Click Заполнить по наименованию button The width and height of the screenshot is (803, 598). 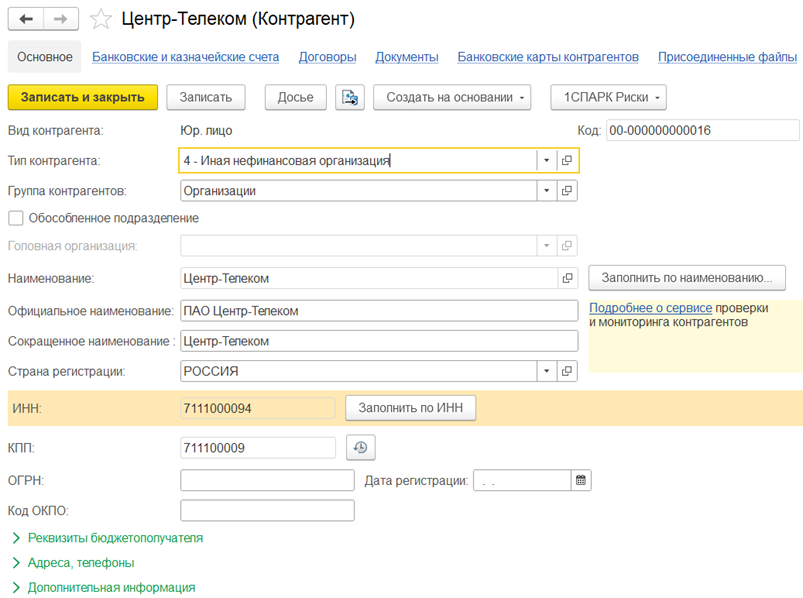pyautogui.click(x=687, y=278)
